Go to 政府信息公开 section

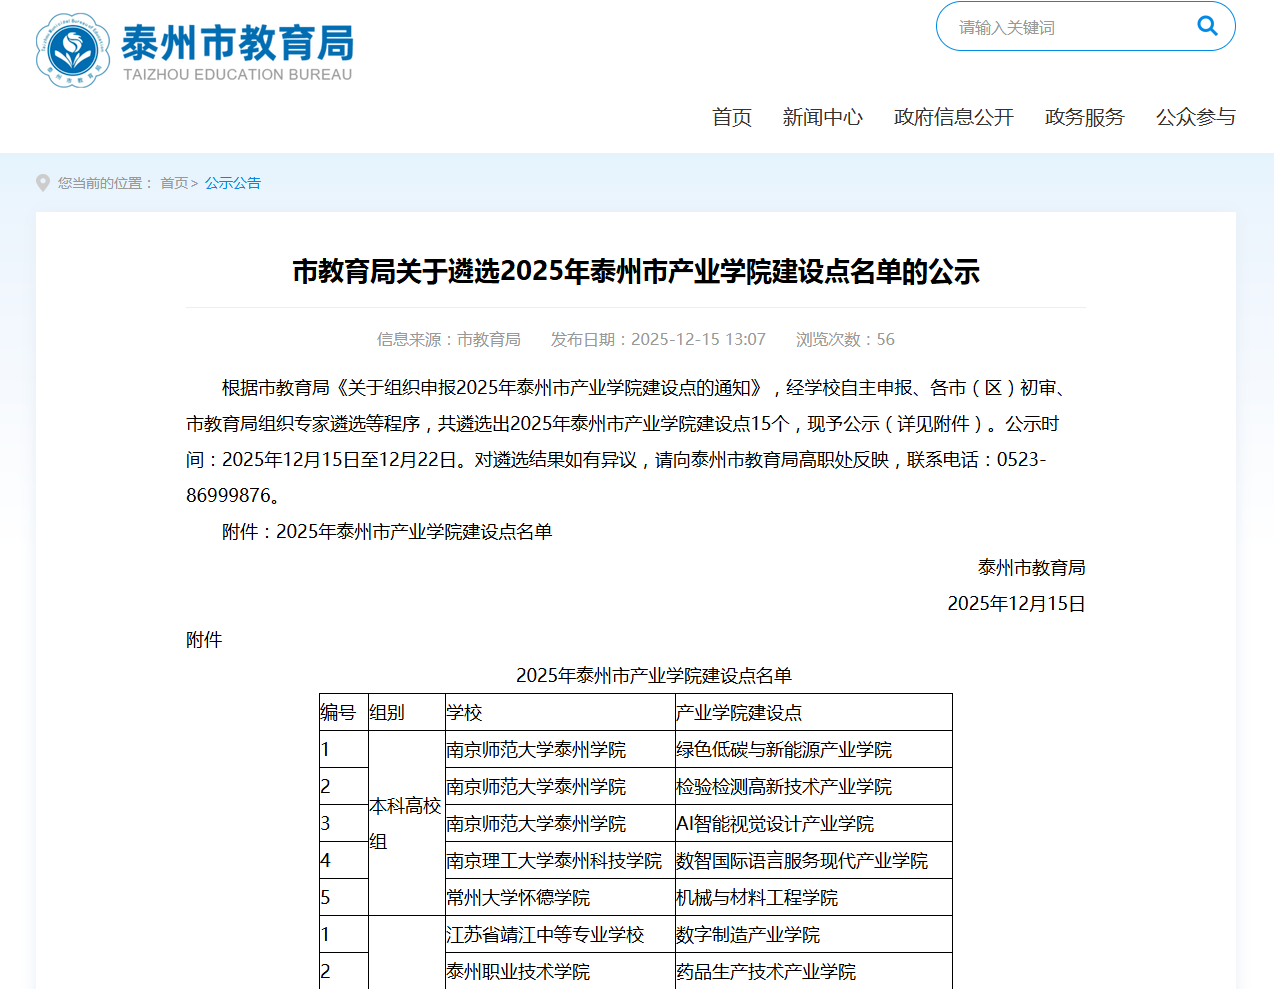[x=953, y=117]
